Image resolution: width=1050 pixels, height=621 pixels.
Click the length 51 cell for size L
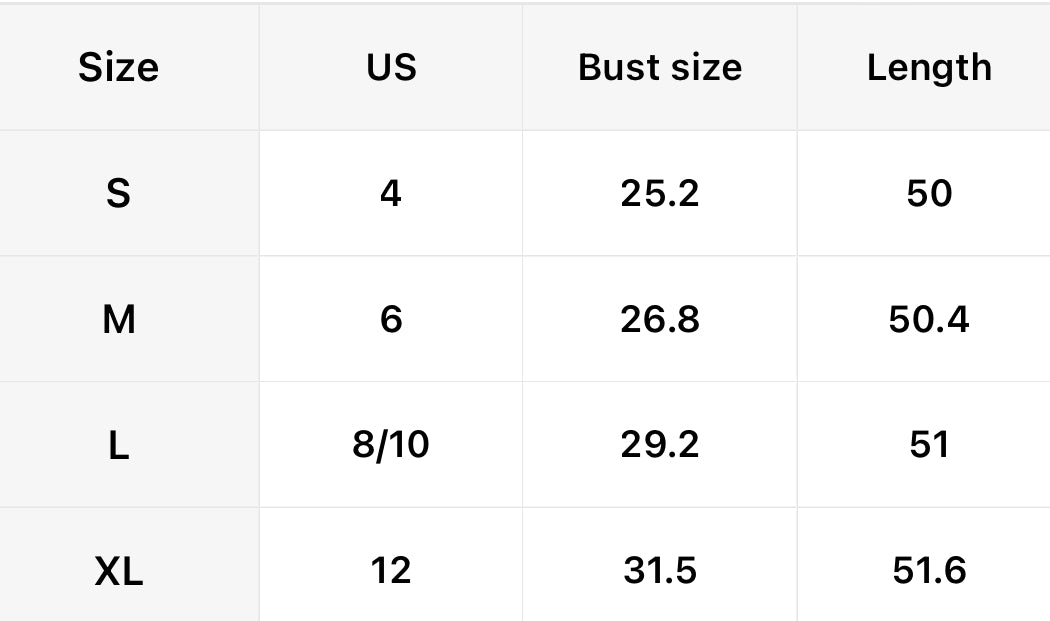929,445
